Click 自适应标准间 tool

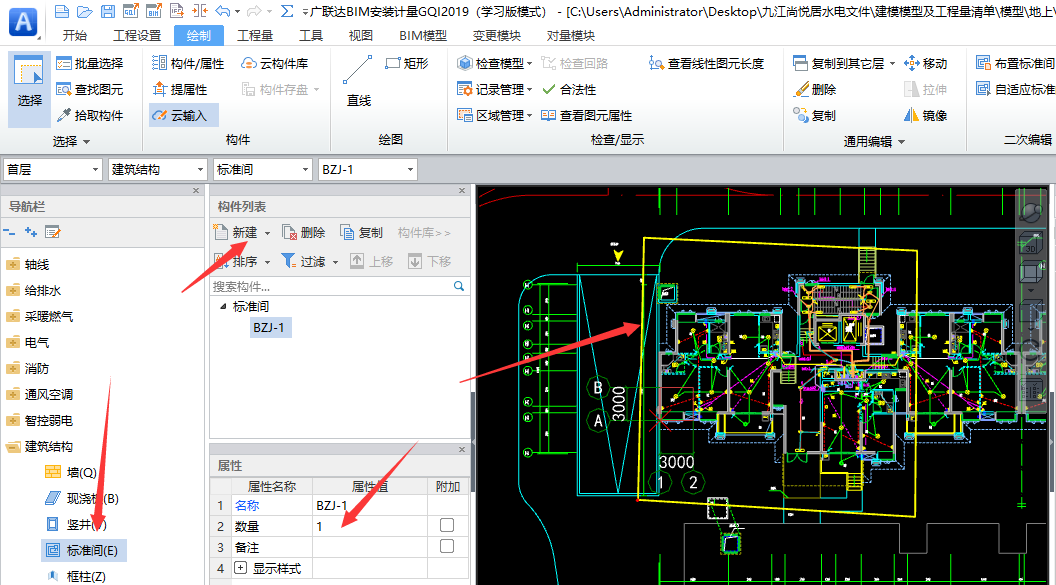click(1015, 90)
